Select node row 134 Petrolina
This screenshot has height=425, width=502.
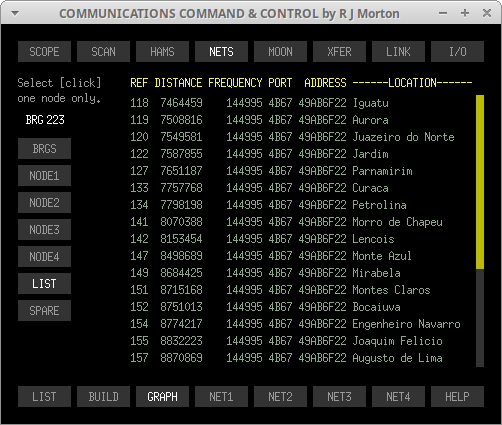(268, 205)
